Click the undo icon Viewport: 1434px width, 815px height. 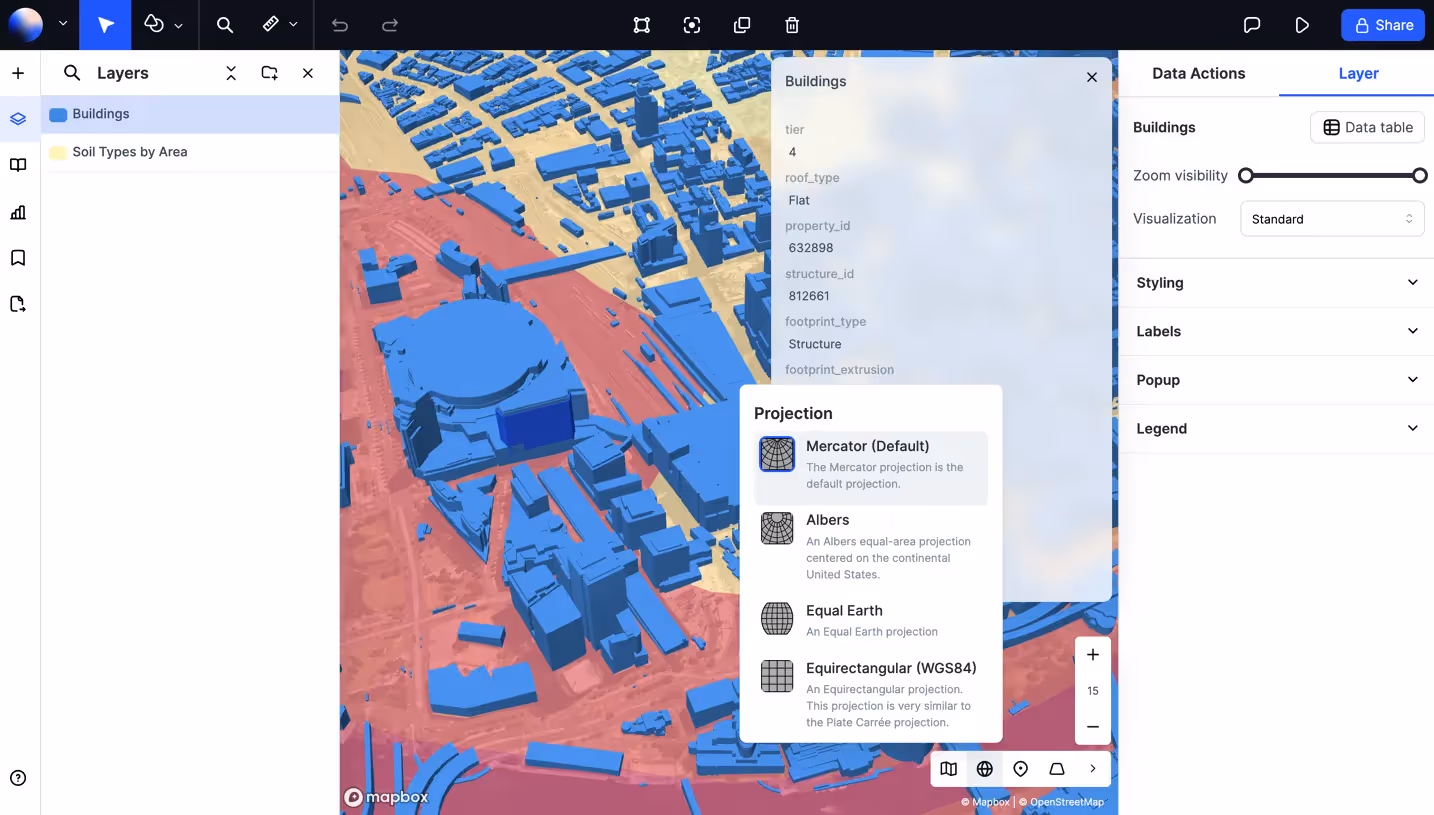tap(339, 25)
